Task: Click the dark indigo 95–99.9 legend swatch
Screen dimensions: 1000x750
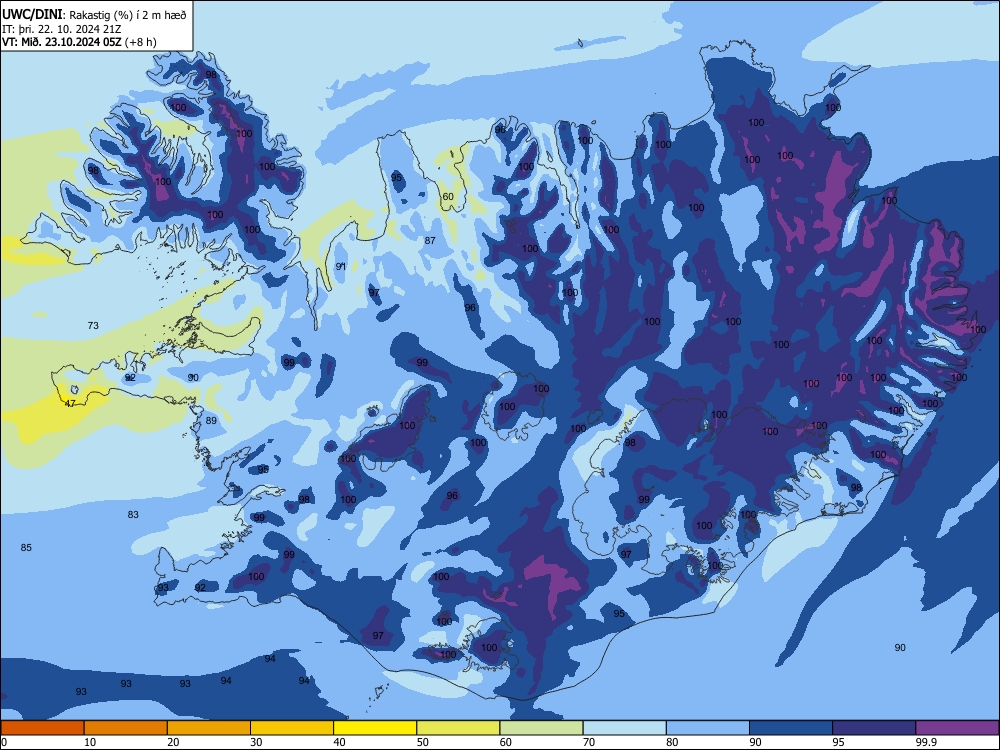Action: (874, 728)
